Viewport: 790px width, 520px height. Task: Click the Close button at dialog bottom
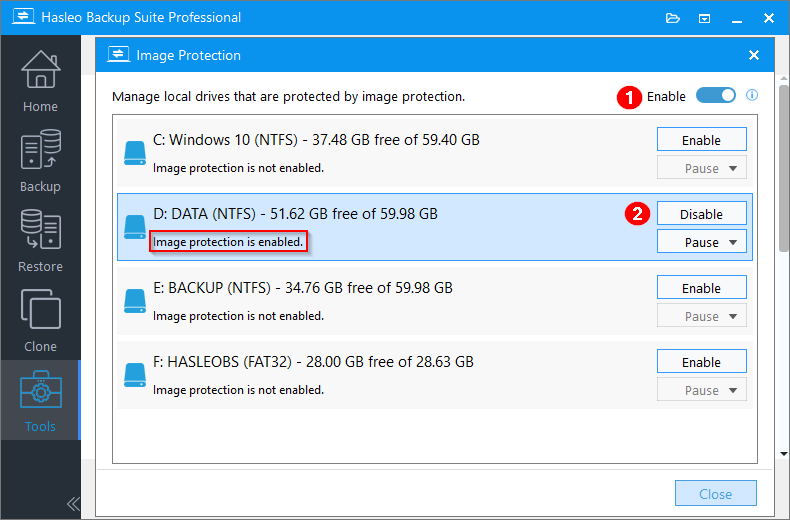click(715, 493)
